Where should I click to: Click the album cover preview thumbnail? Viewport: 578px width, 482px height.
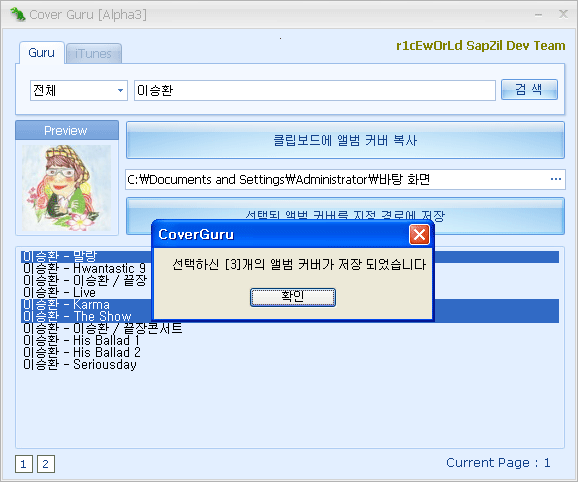(x=66, y=188)
